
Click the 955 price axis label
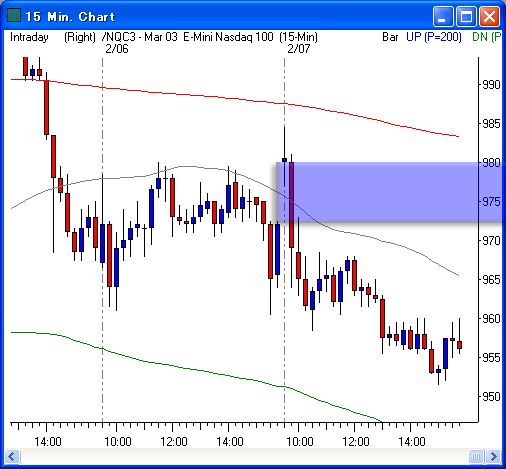(491, 358)
